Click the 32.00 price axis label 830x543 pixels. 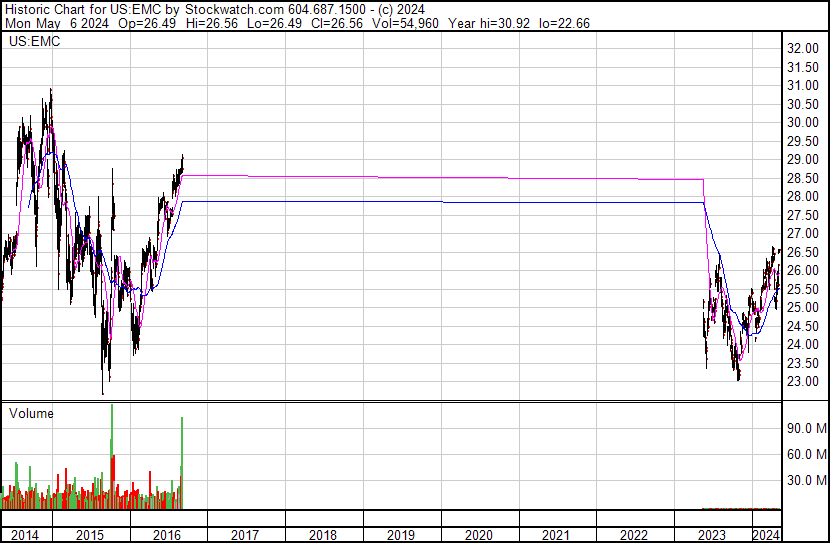[803, 49]
